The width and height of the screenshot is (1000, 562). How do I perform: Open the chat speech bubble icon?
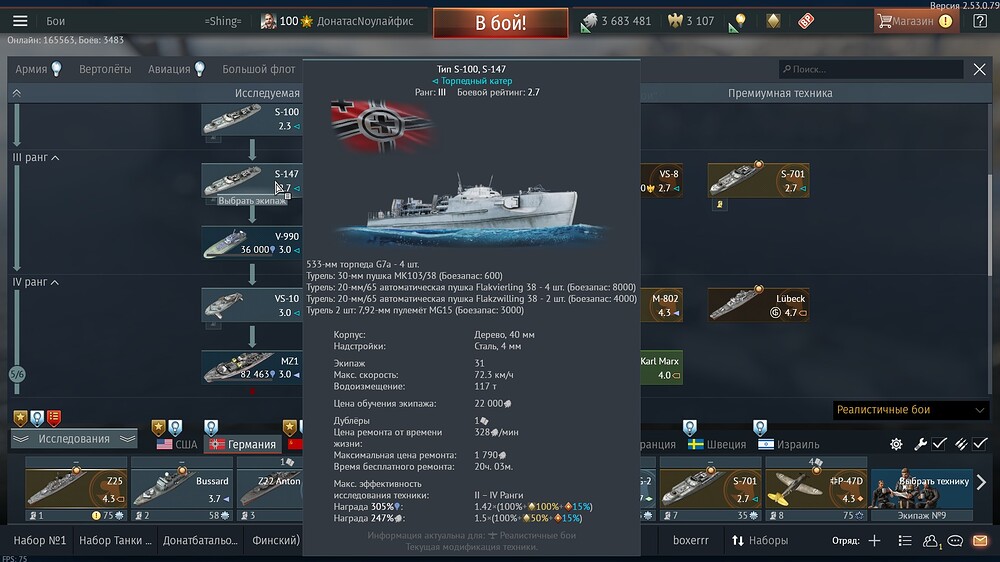click(955, 541)
